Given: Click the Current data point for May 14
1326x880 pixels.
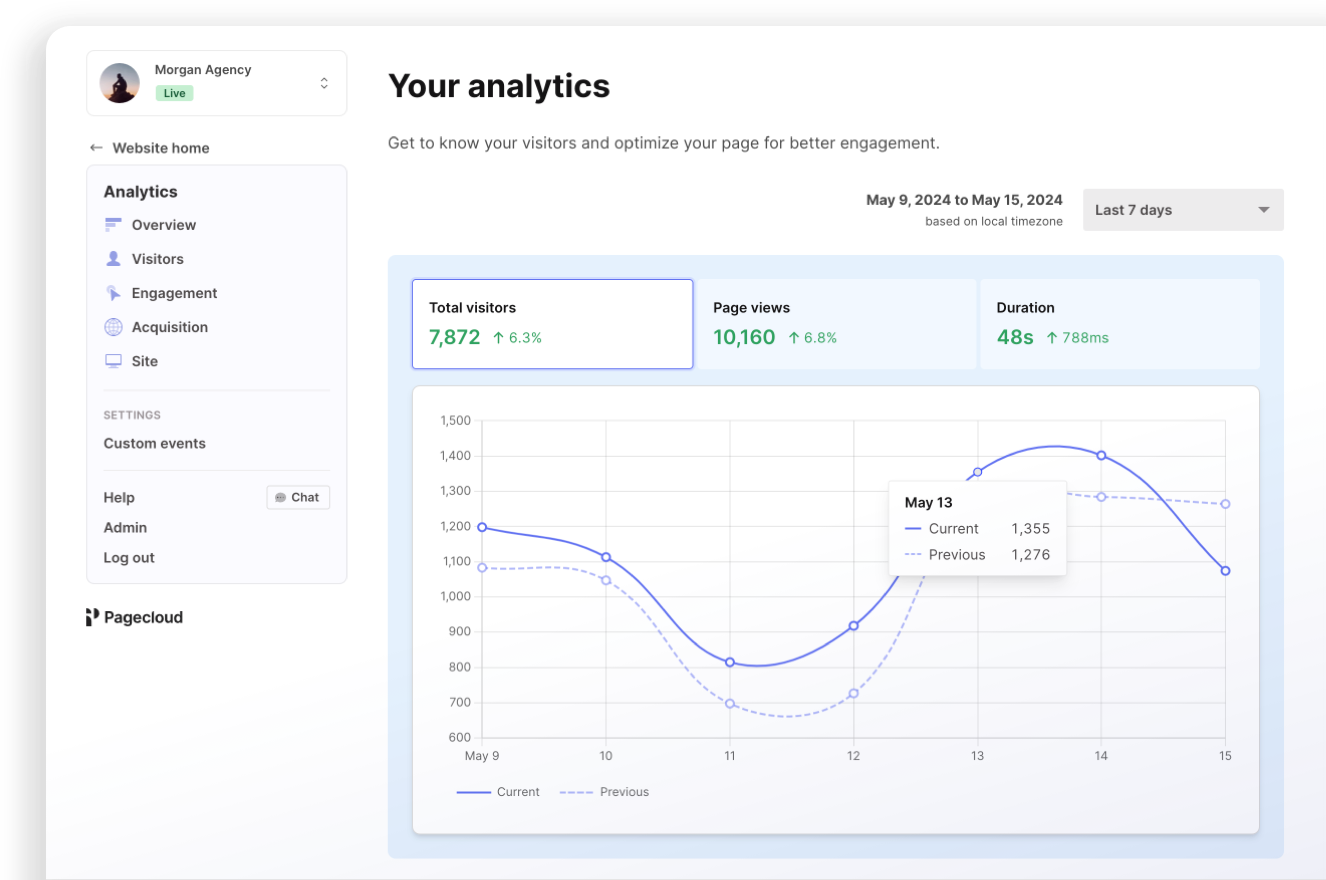Looking at the screenshot, I should click(x=1101, y=455).
